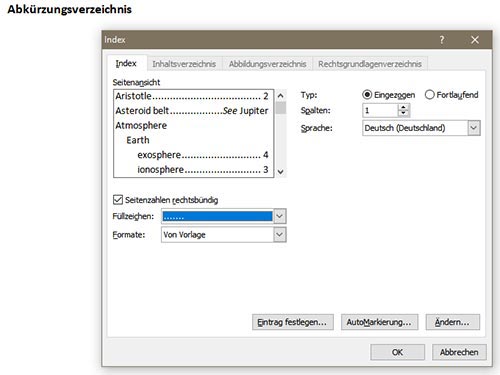
Task: Click the help question mark icon
Action: pyautogui.click(x=442, y=40)
